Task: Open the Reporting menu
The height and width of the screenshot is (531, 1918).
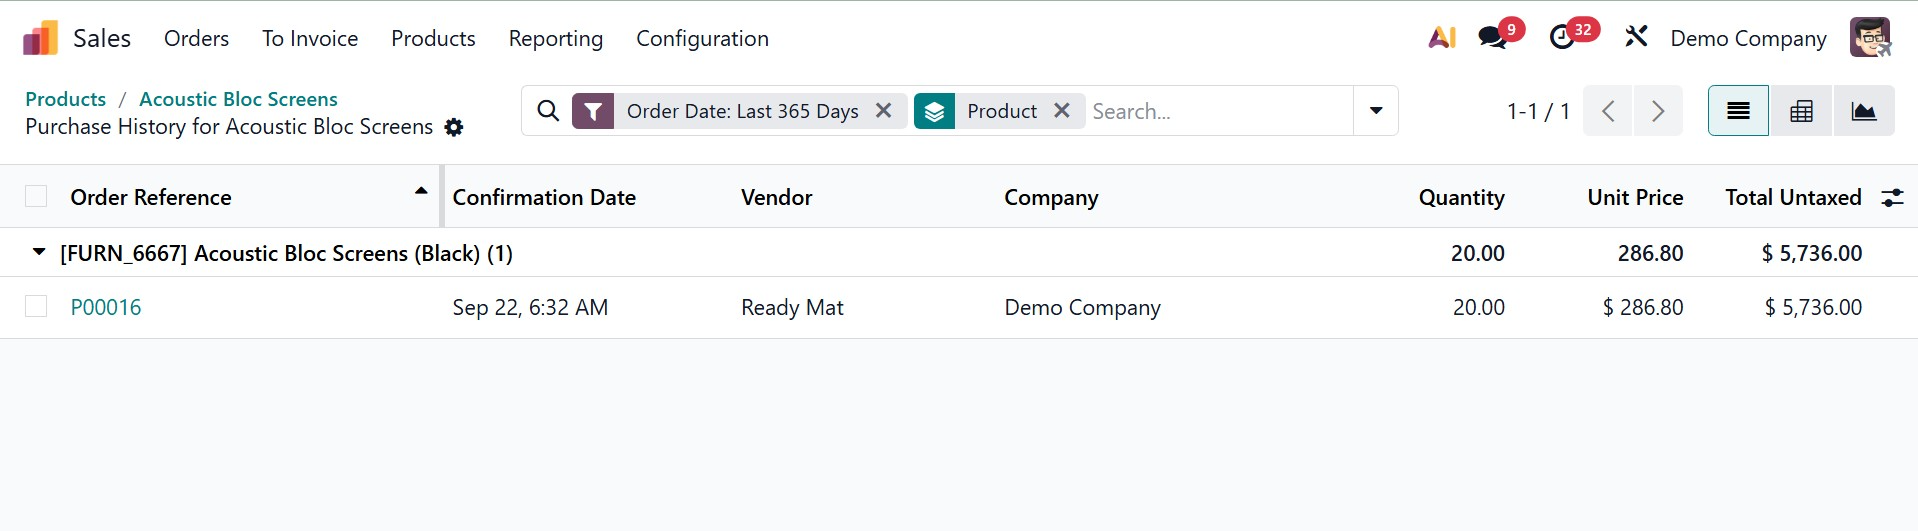Action: [x=555, y=39]
